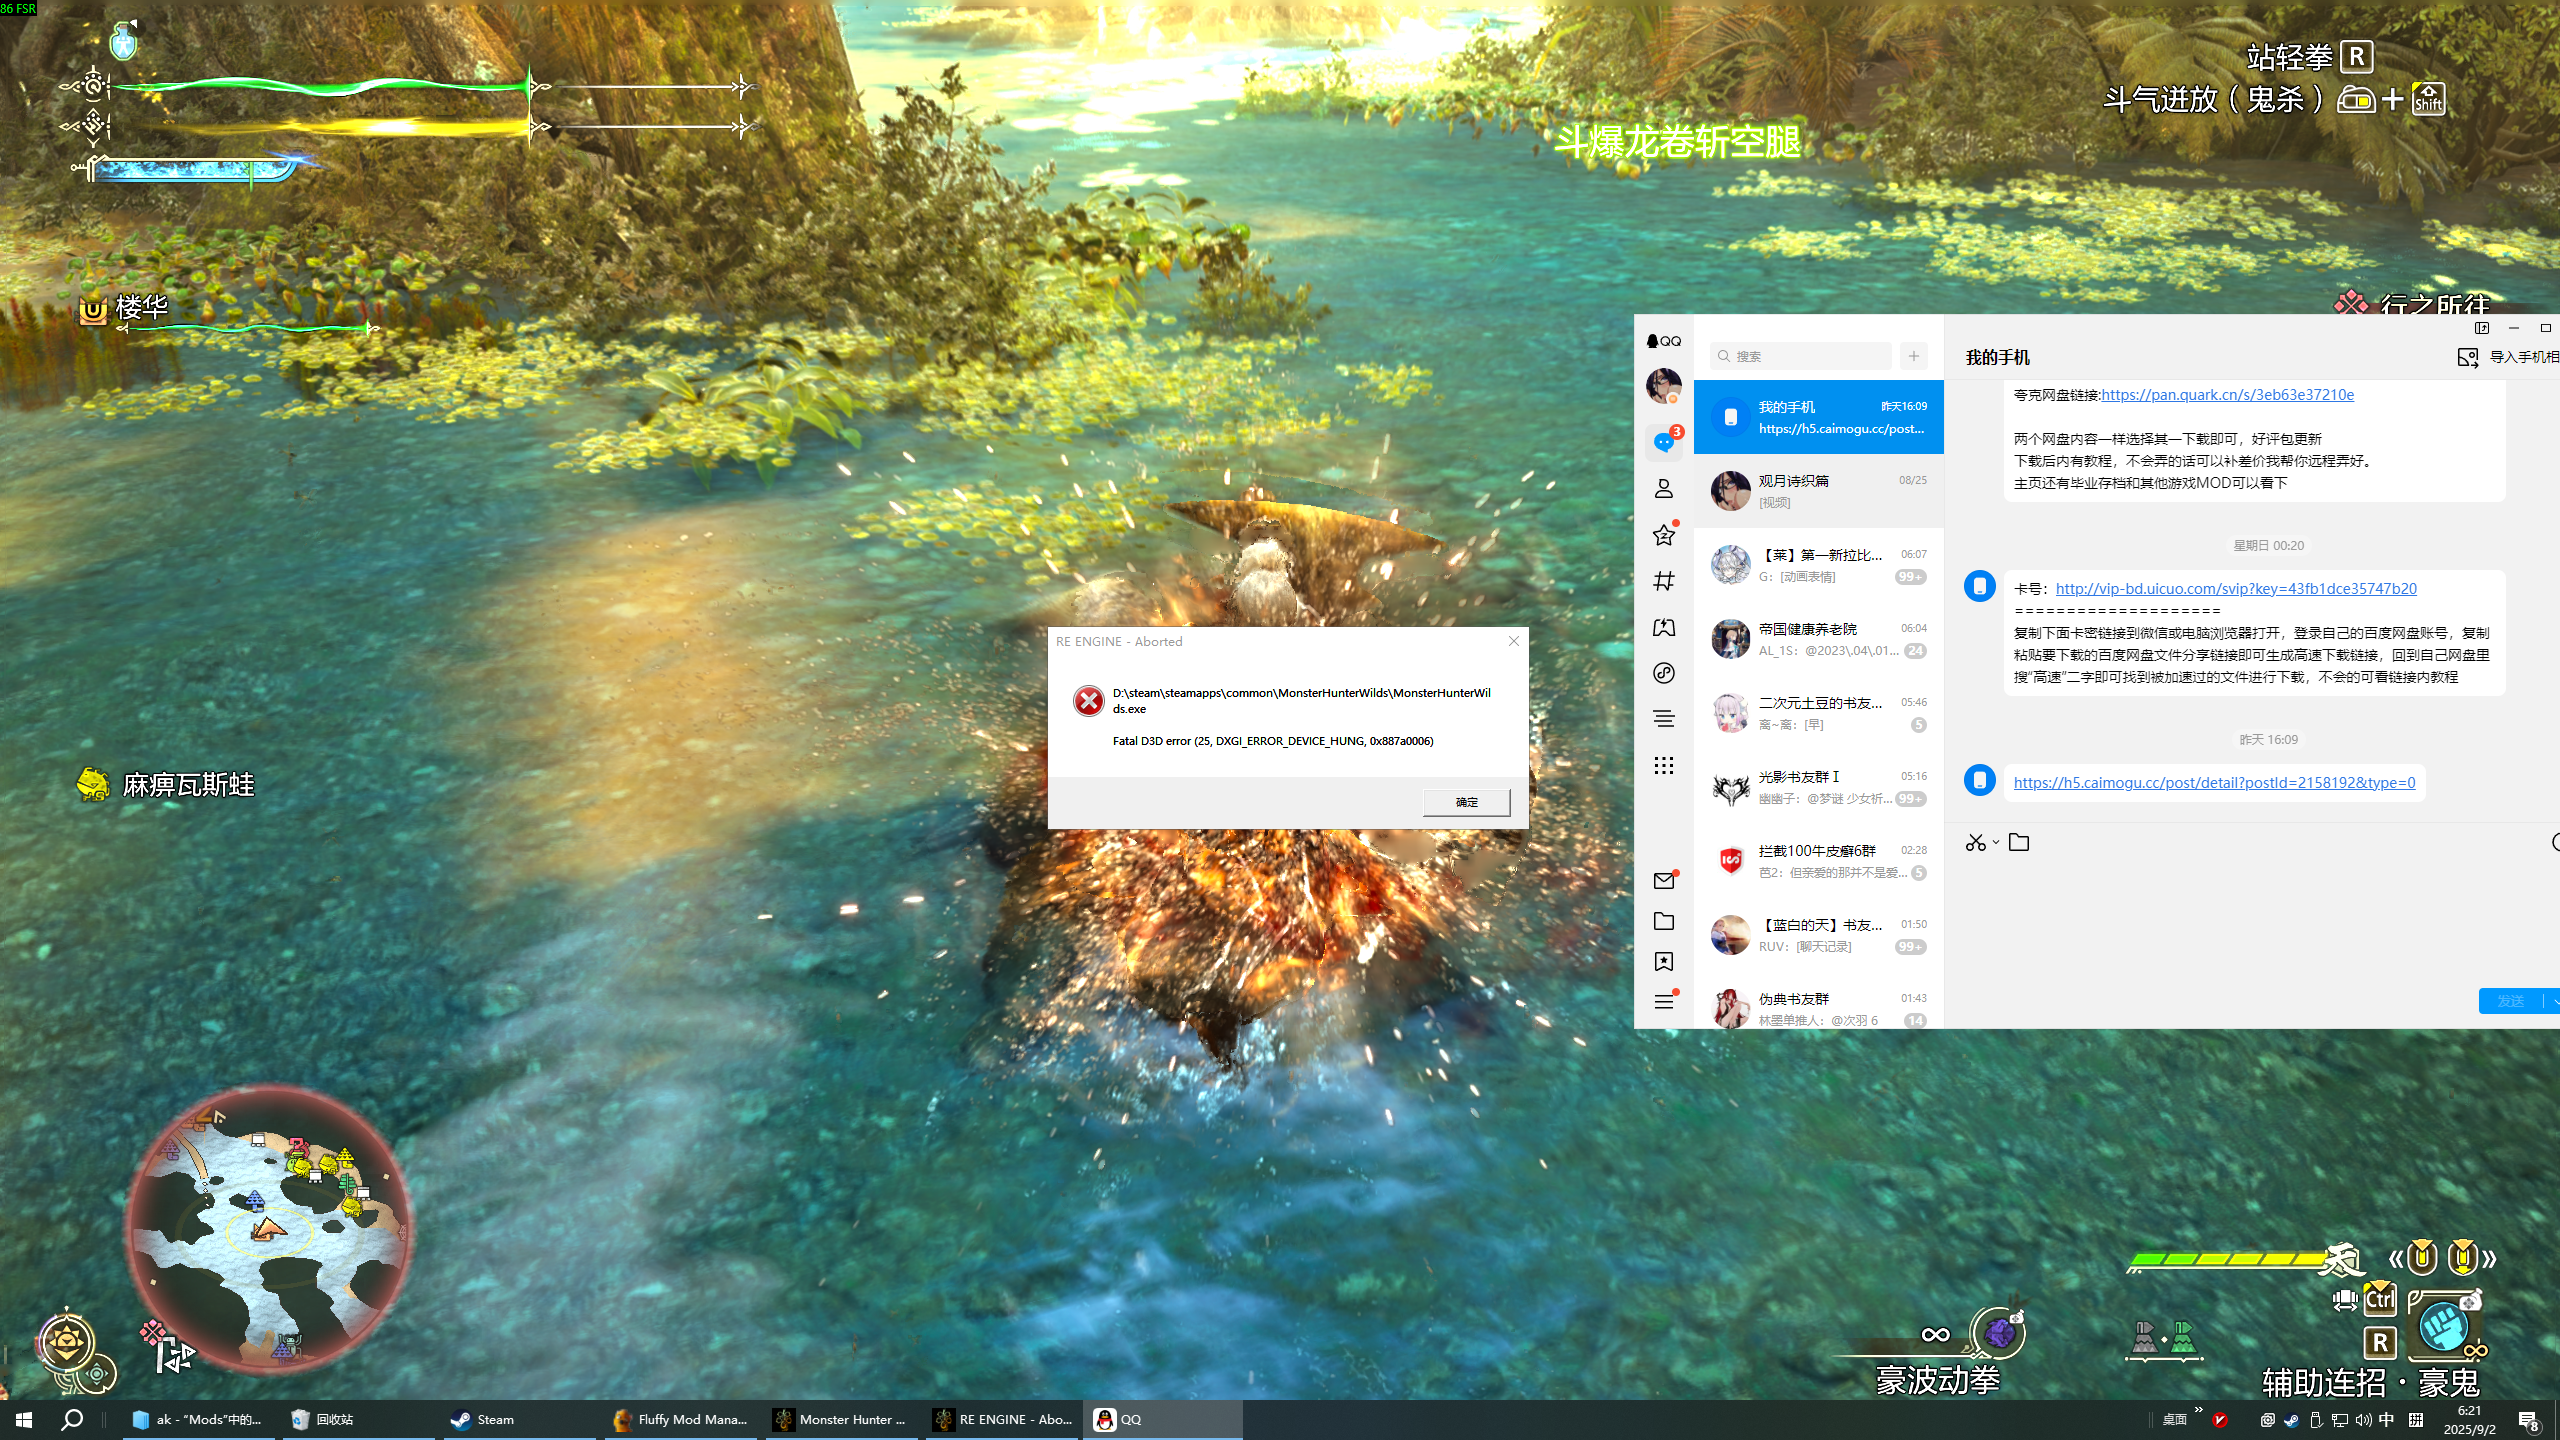The height and width of the screenshot is (1440, 2560).
Task: Open the vip-bd.uicuo.com link in chat
Action: [x=2236, y=589]
